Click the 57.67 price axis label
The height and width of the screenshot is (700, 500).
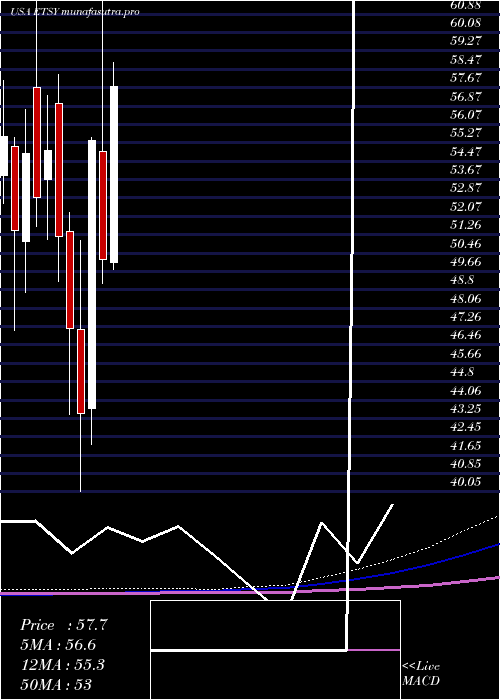pos(466,78)
